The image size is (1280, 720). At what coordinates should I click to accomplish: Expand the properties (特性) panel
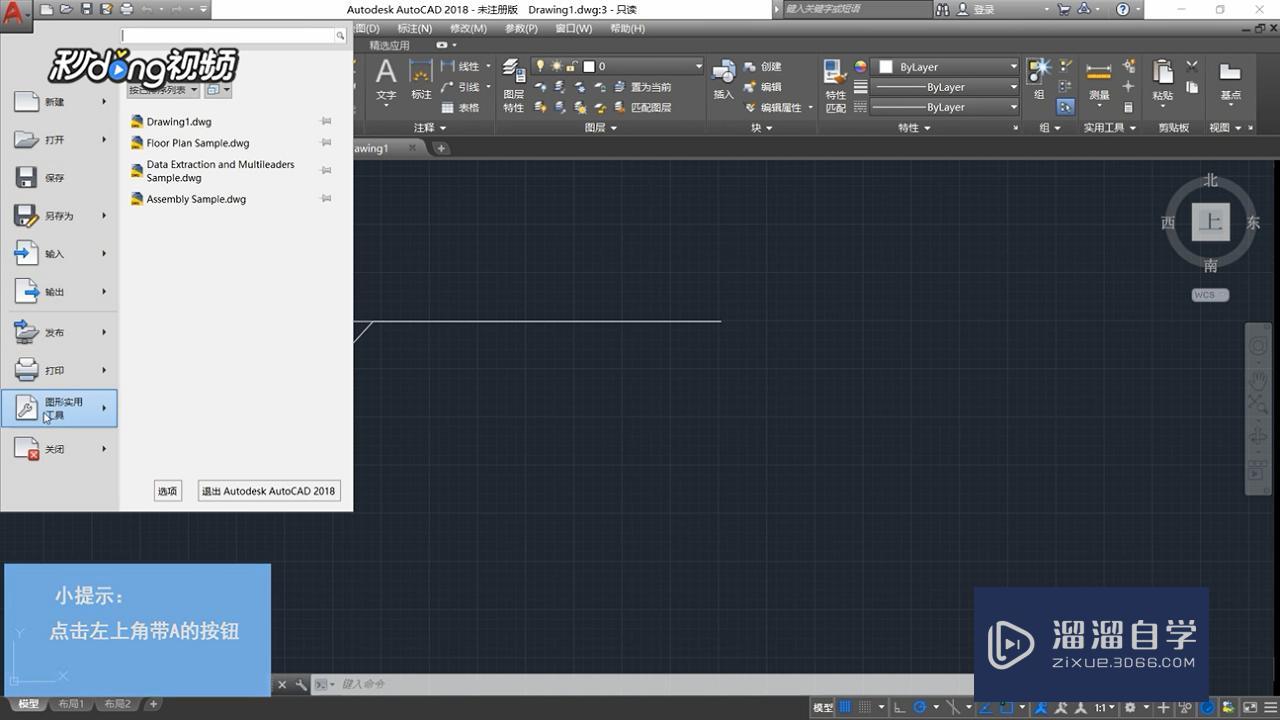coord(914,128)
